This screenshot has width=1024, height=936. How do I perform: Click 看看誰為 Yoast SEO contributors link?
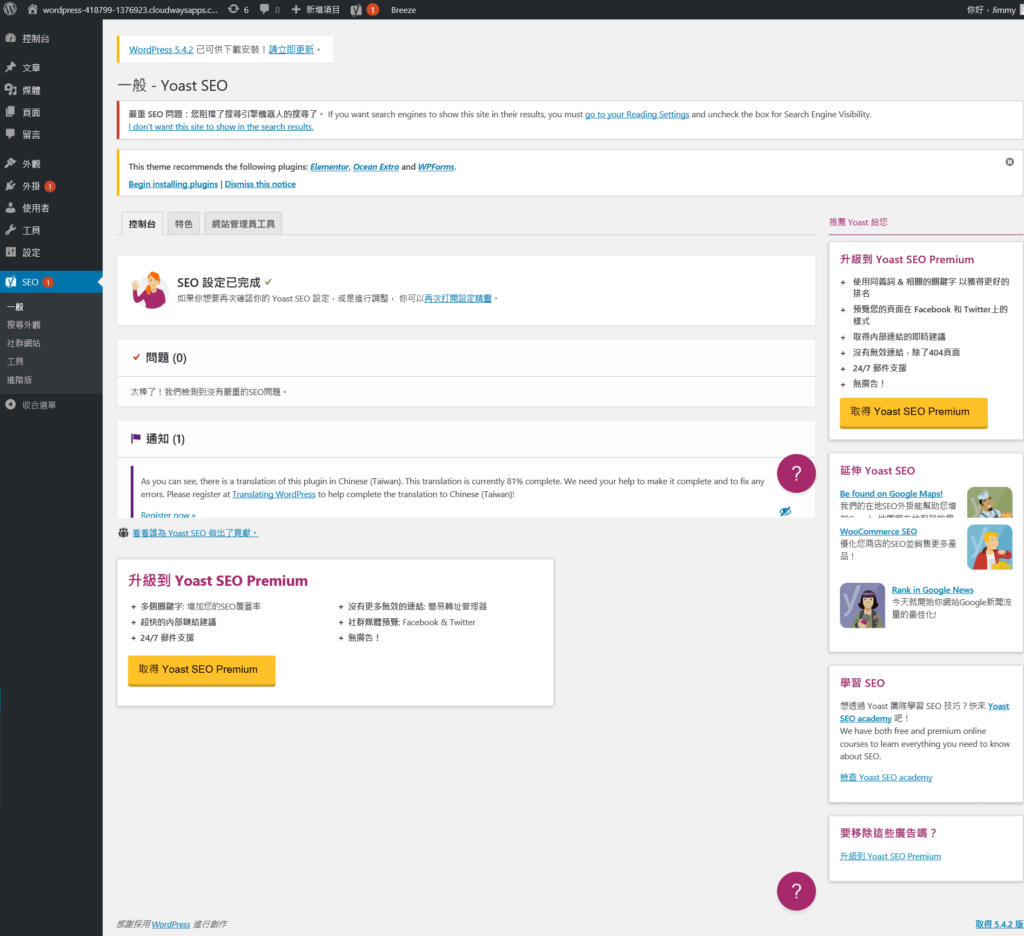[195, 533]
